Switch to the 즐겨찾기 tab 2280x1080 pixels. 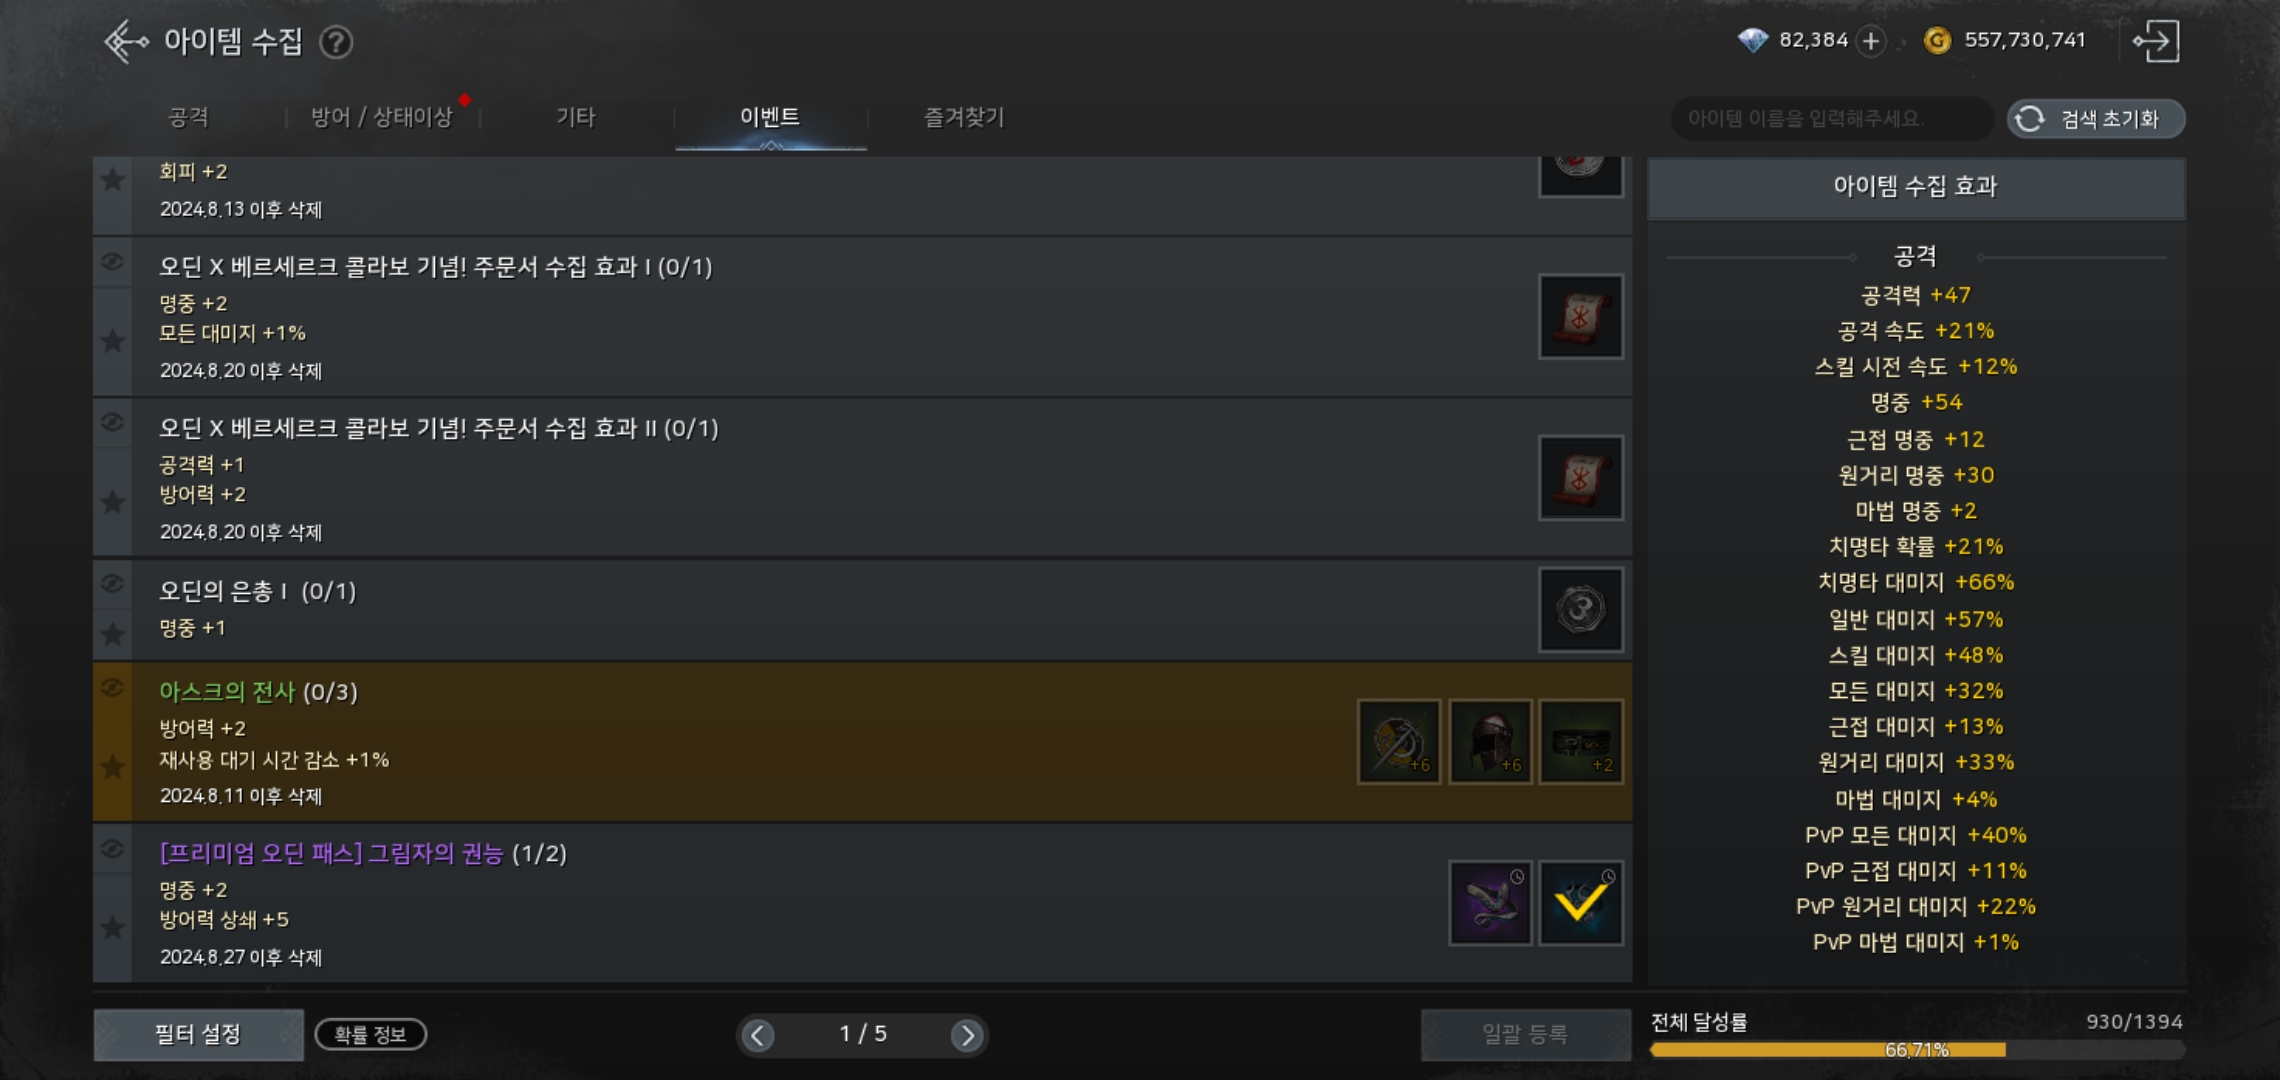(x=964, y=117)
